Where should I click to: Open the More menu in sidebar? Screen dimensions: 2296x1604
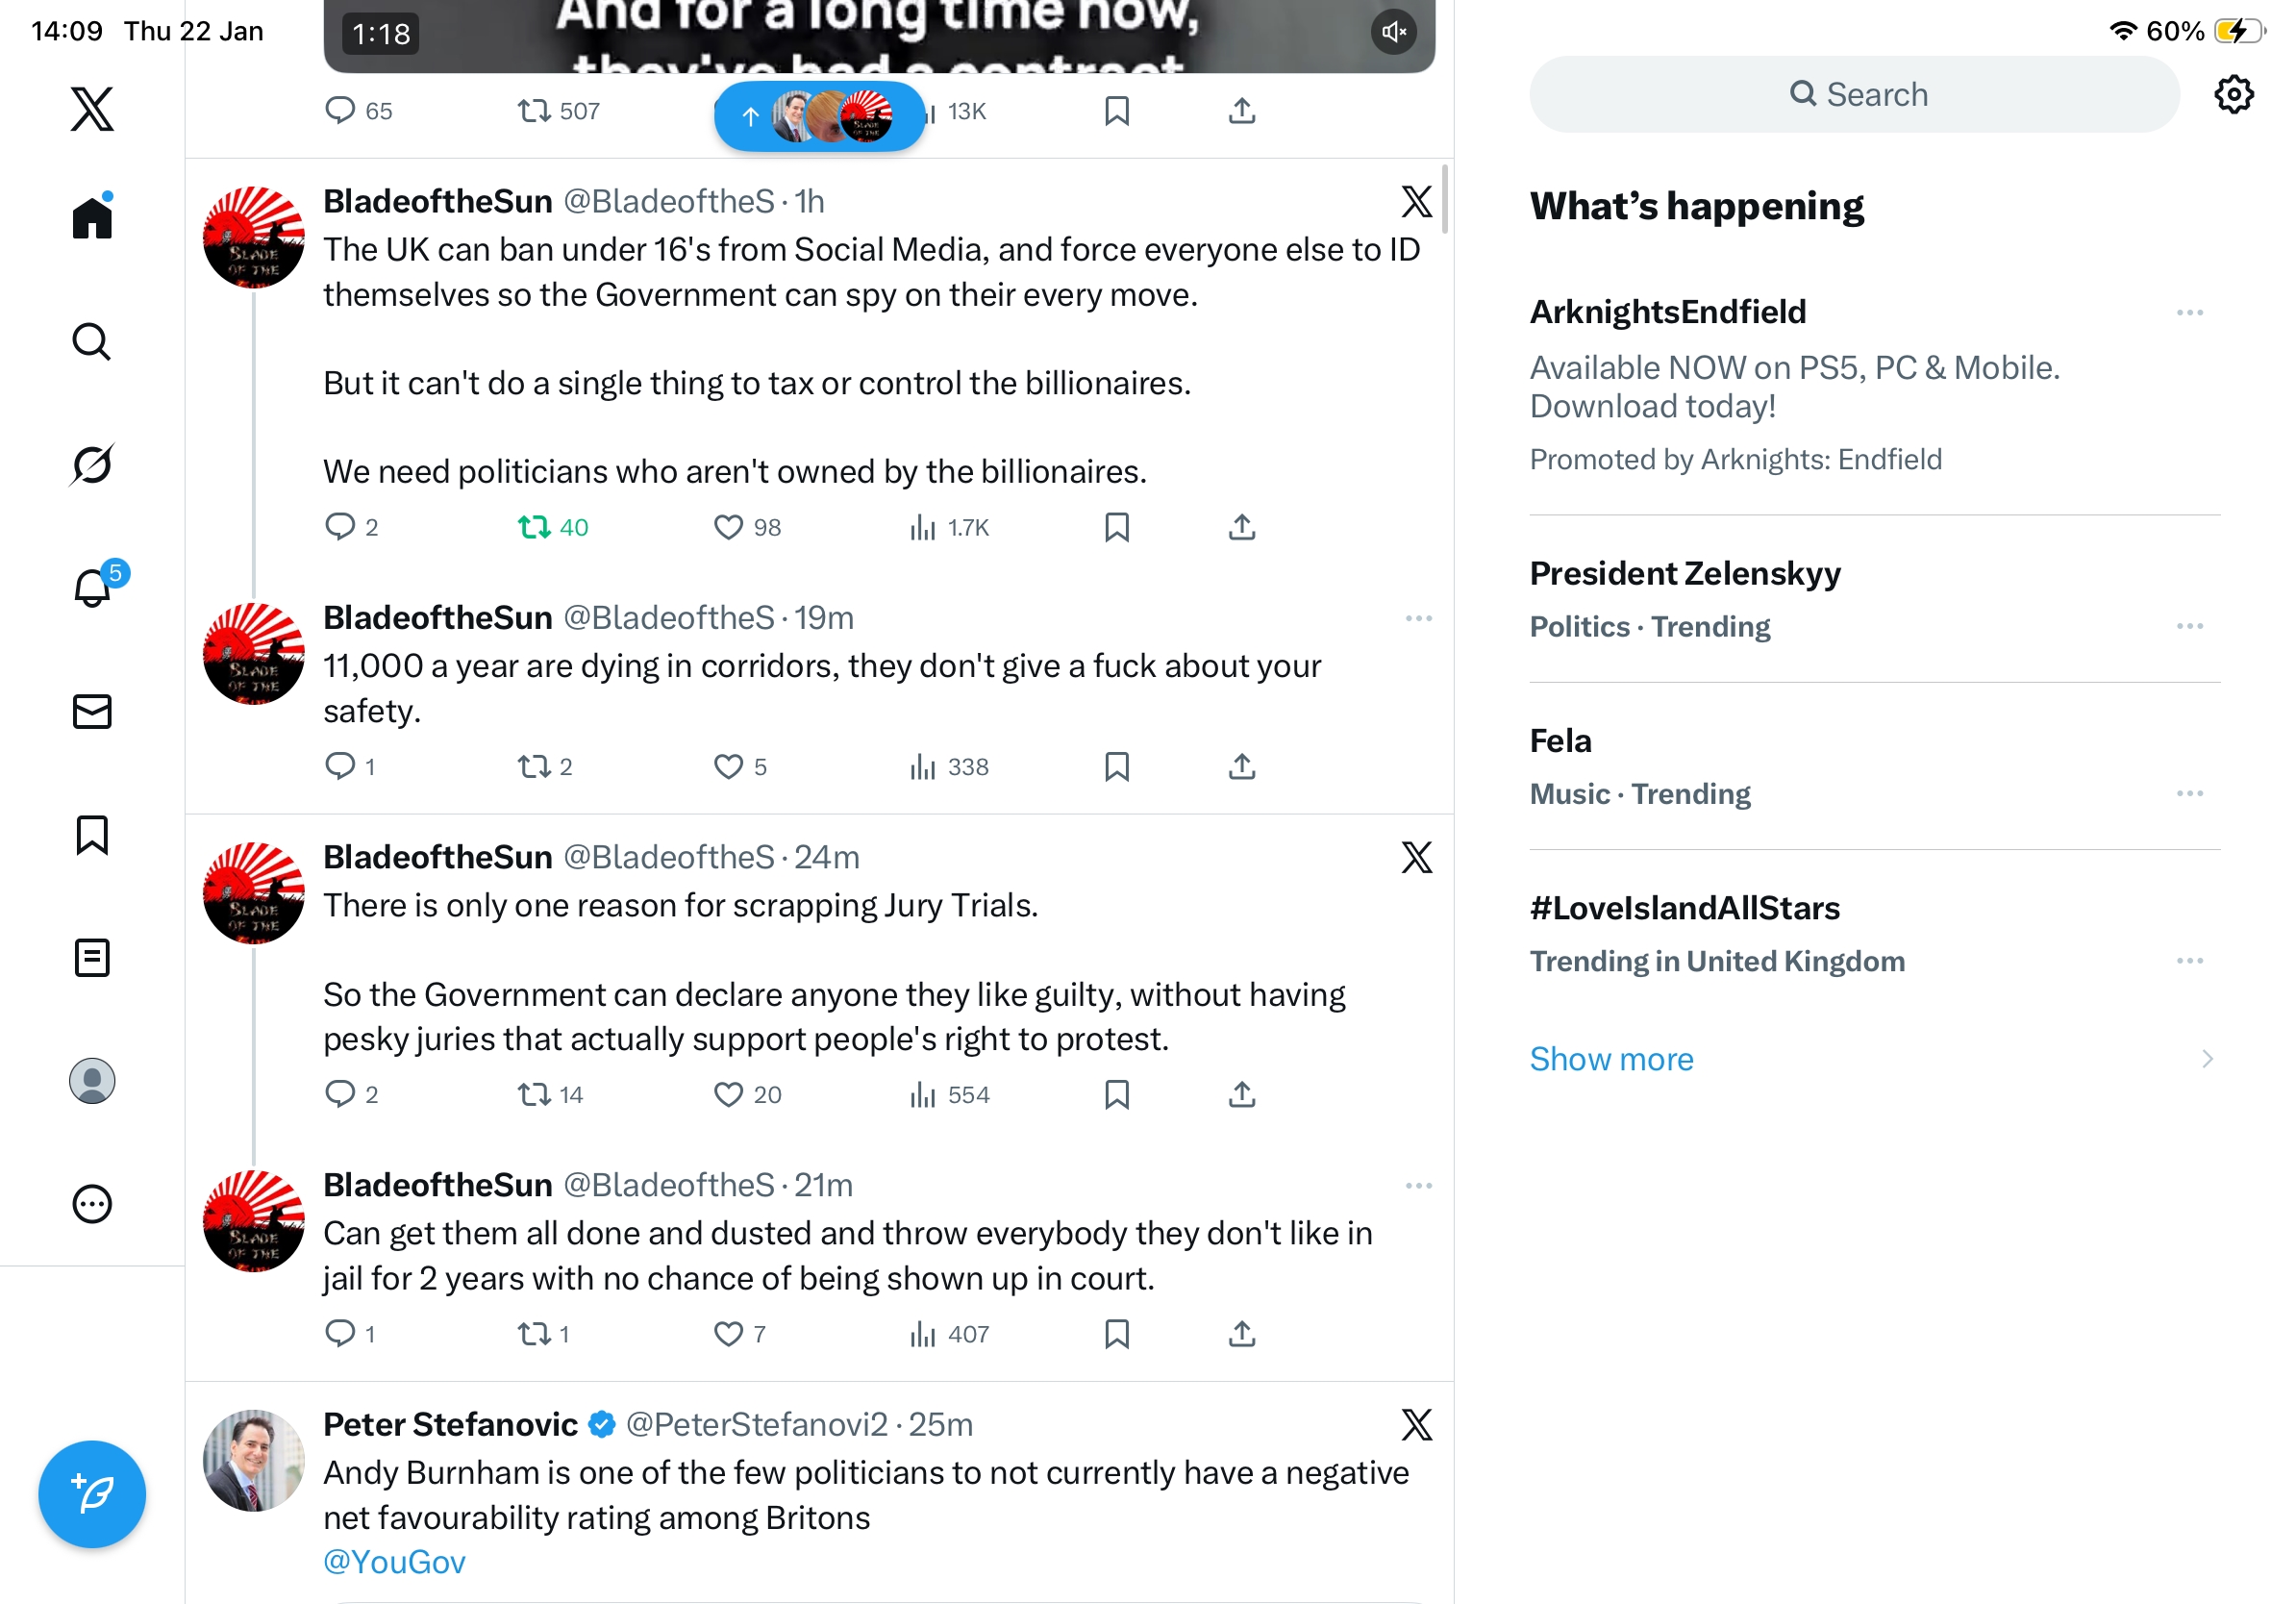click(92, 1204)
